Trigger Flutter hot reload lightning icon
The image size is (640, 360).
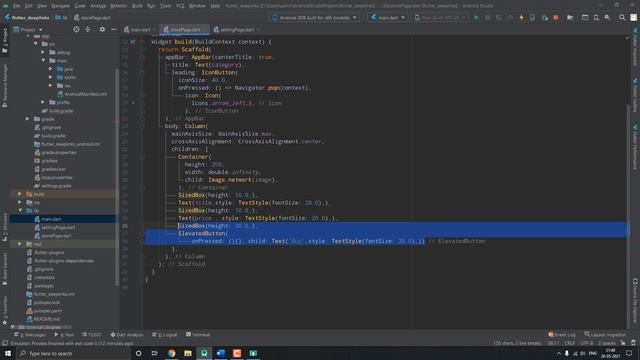(x=521, y=18)
